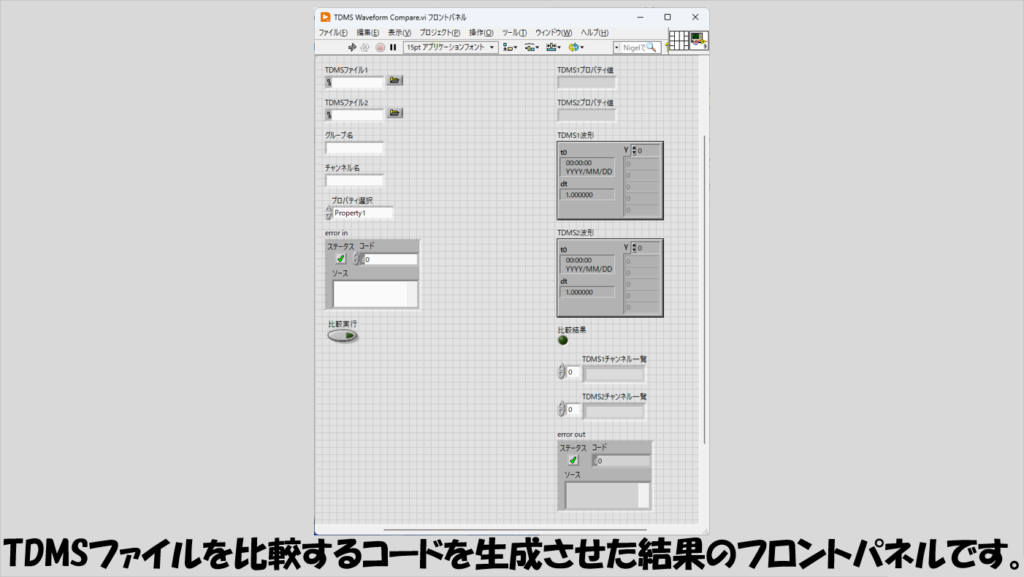Image resolution: width=1024 pixels, height=577 pixels.
Task: Click the connector pane grid icon
Action: 679,40
